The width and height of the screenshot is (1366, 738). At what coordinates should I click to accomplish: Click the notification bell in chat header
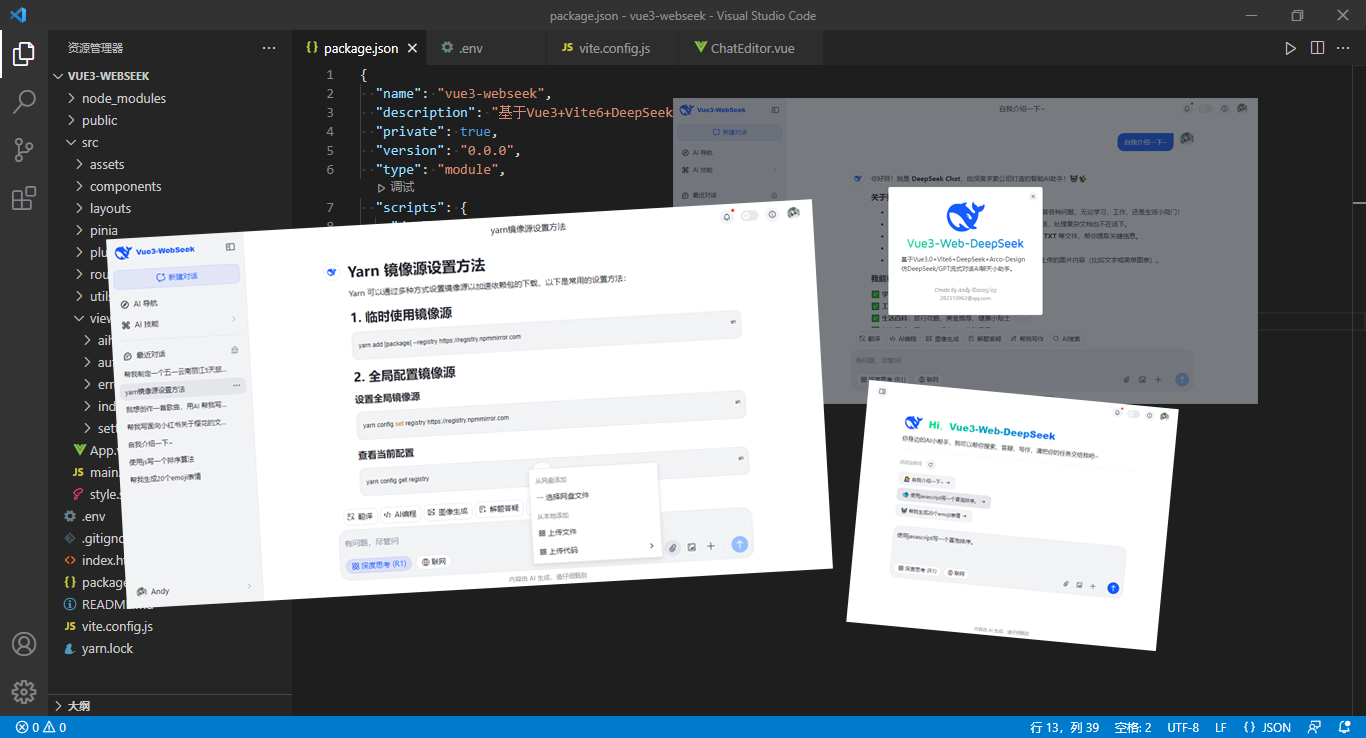[x=727, y=217]
